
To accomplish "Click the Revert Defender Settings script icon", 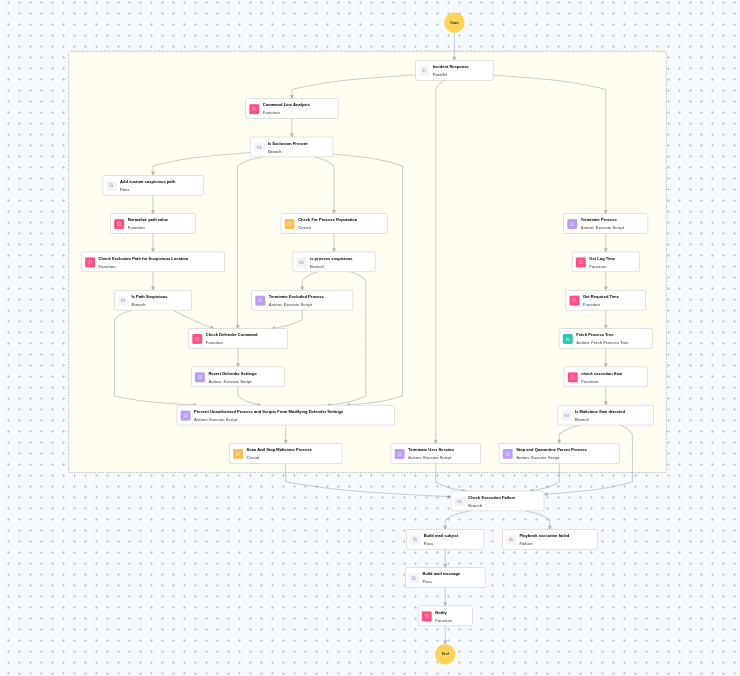I will (200, 377).
